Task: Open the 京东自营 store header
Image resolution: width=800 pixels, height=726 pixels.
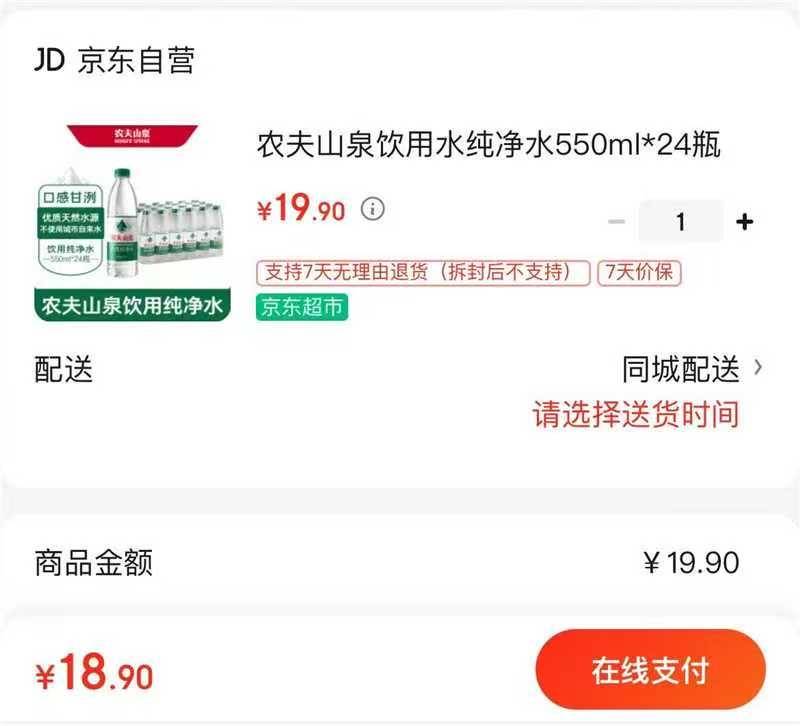Action: point(114,60)
